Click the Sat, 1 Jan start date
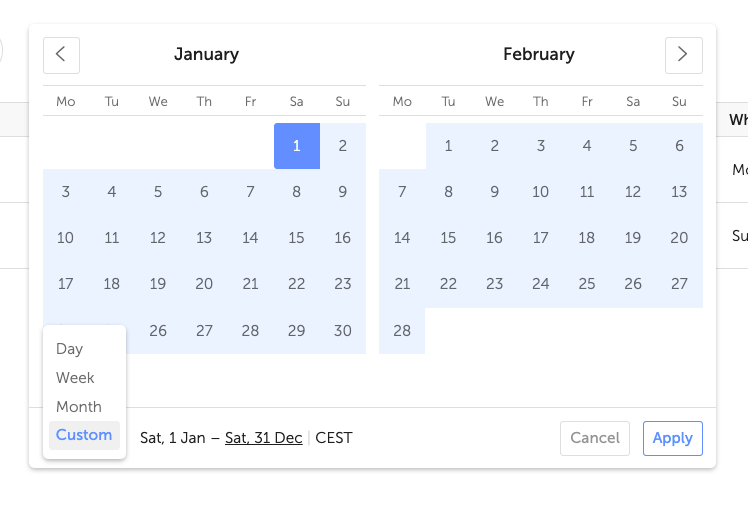The image size is (748, 510). (x=172, y=438)
